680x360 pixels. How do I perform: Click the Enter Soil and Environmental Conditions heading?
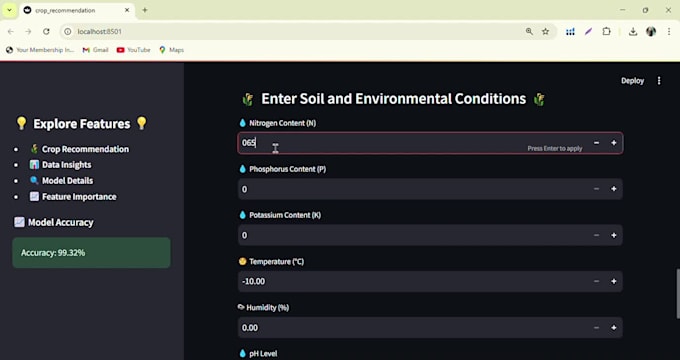(x=393, y=99)
